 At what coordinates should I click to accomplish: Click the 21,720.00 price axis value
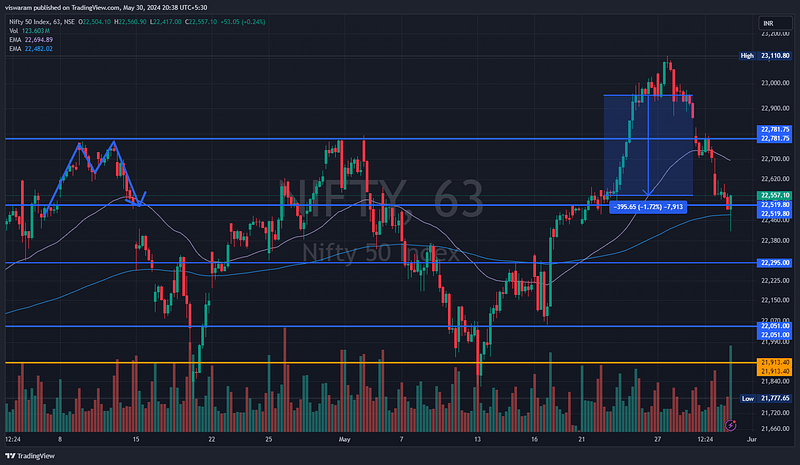775,412
